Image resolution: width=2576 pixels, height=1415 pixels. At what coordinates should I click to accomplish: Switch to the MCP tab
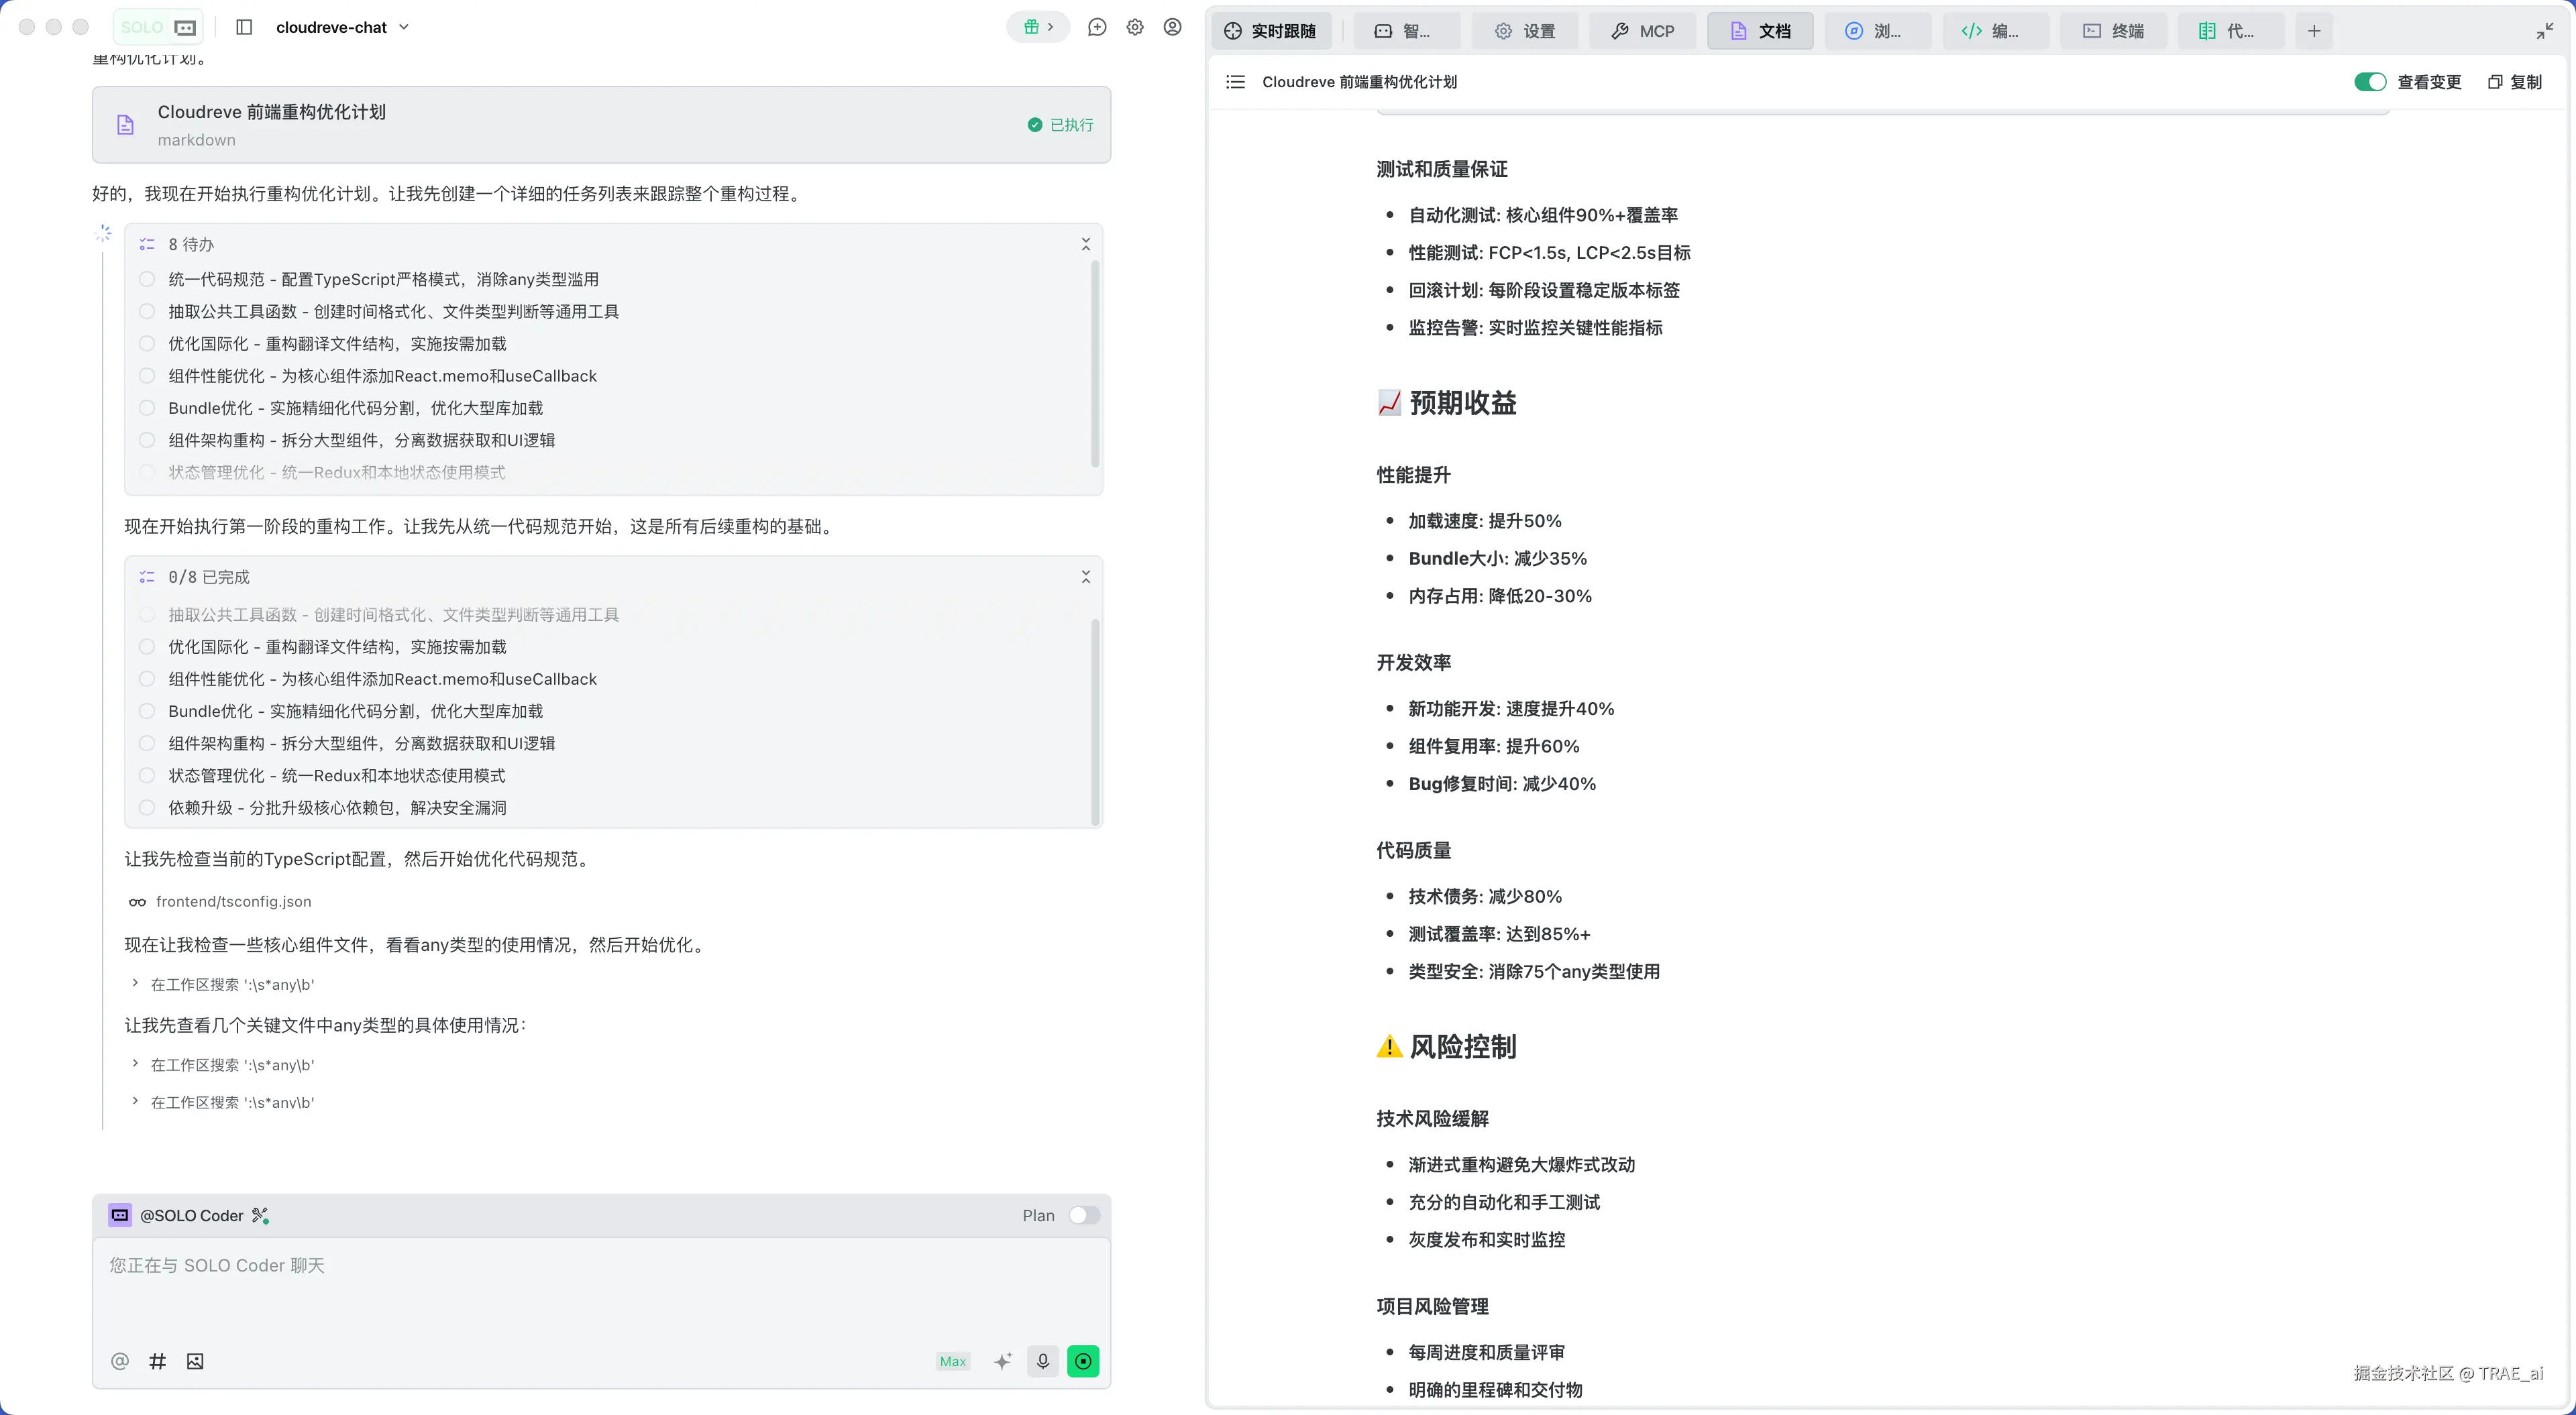1642,31
